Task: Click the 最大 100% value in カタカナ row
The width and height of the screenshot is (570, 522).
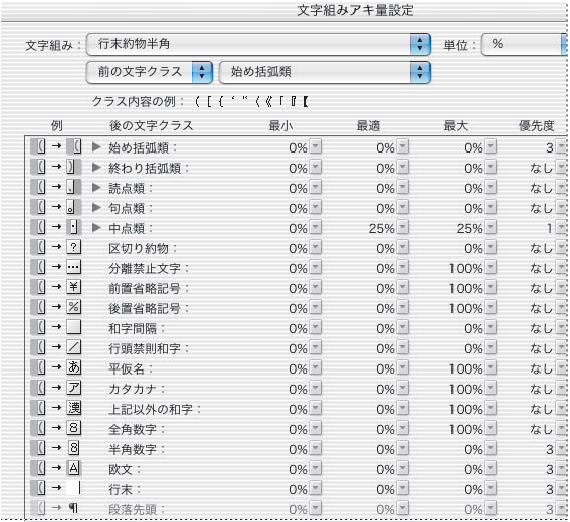Action: tap(466, 389)
